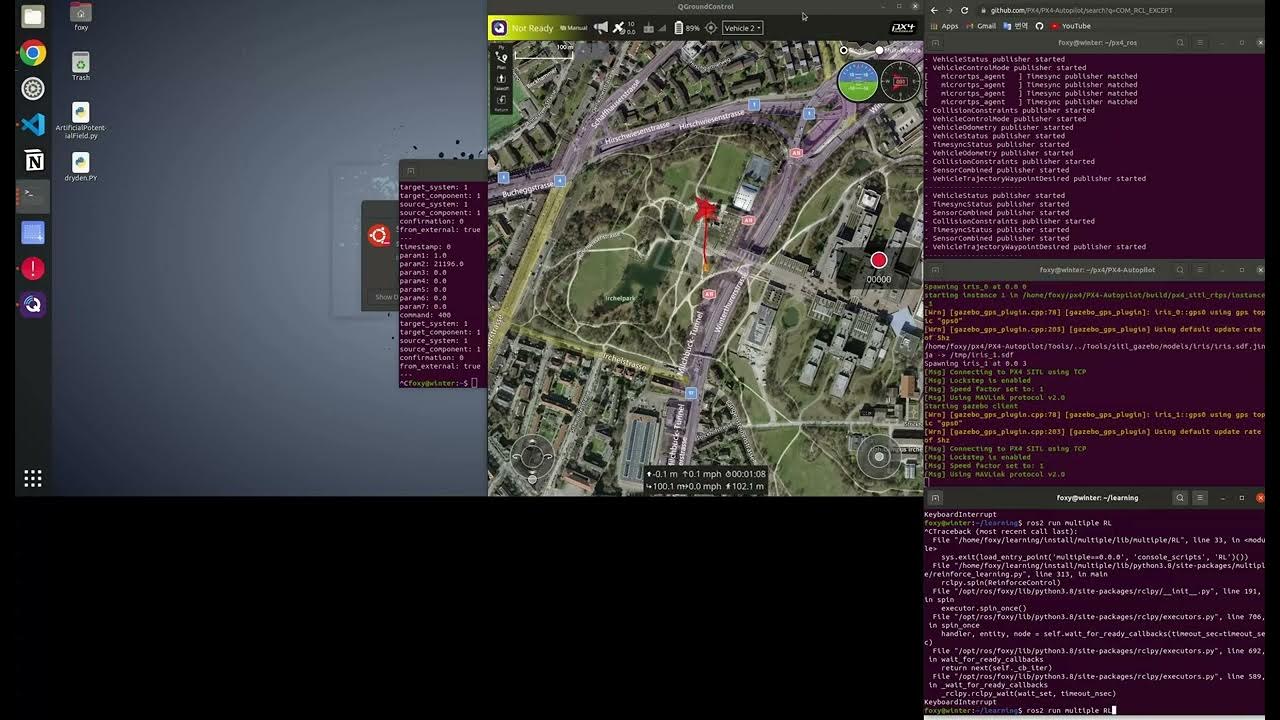Open ArtificialPotentialField.py on desktop
The image size is (1280, 720).
click(x=81, y=120)
